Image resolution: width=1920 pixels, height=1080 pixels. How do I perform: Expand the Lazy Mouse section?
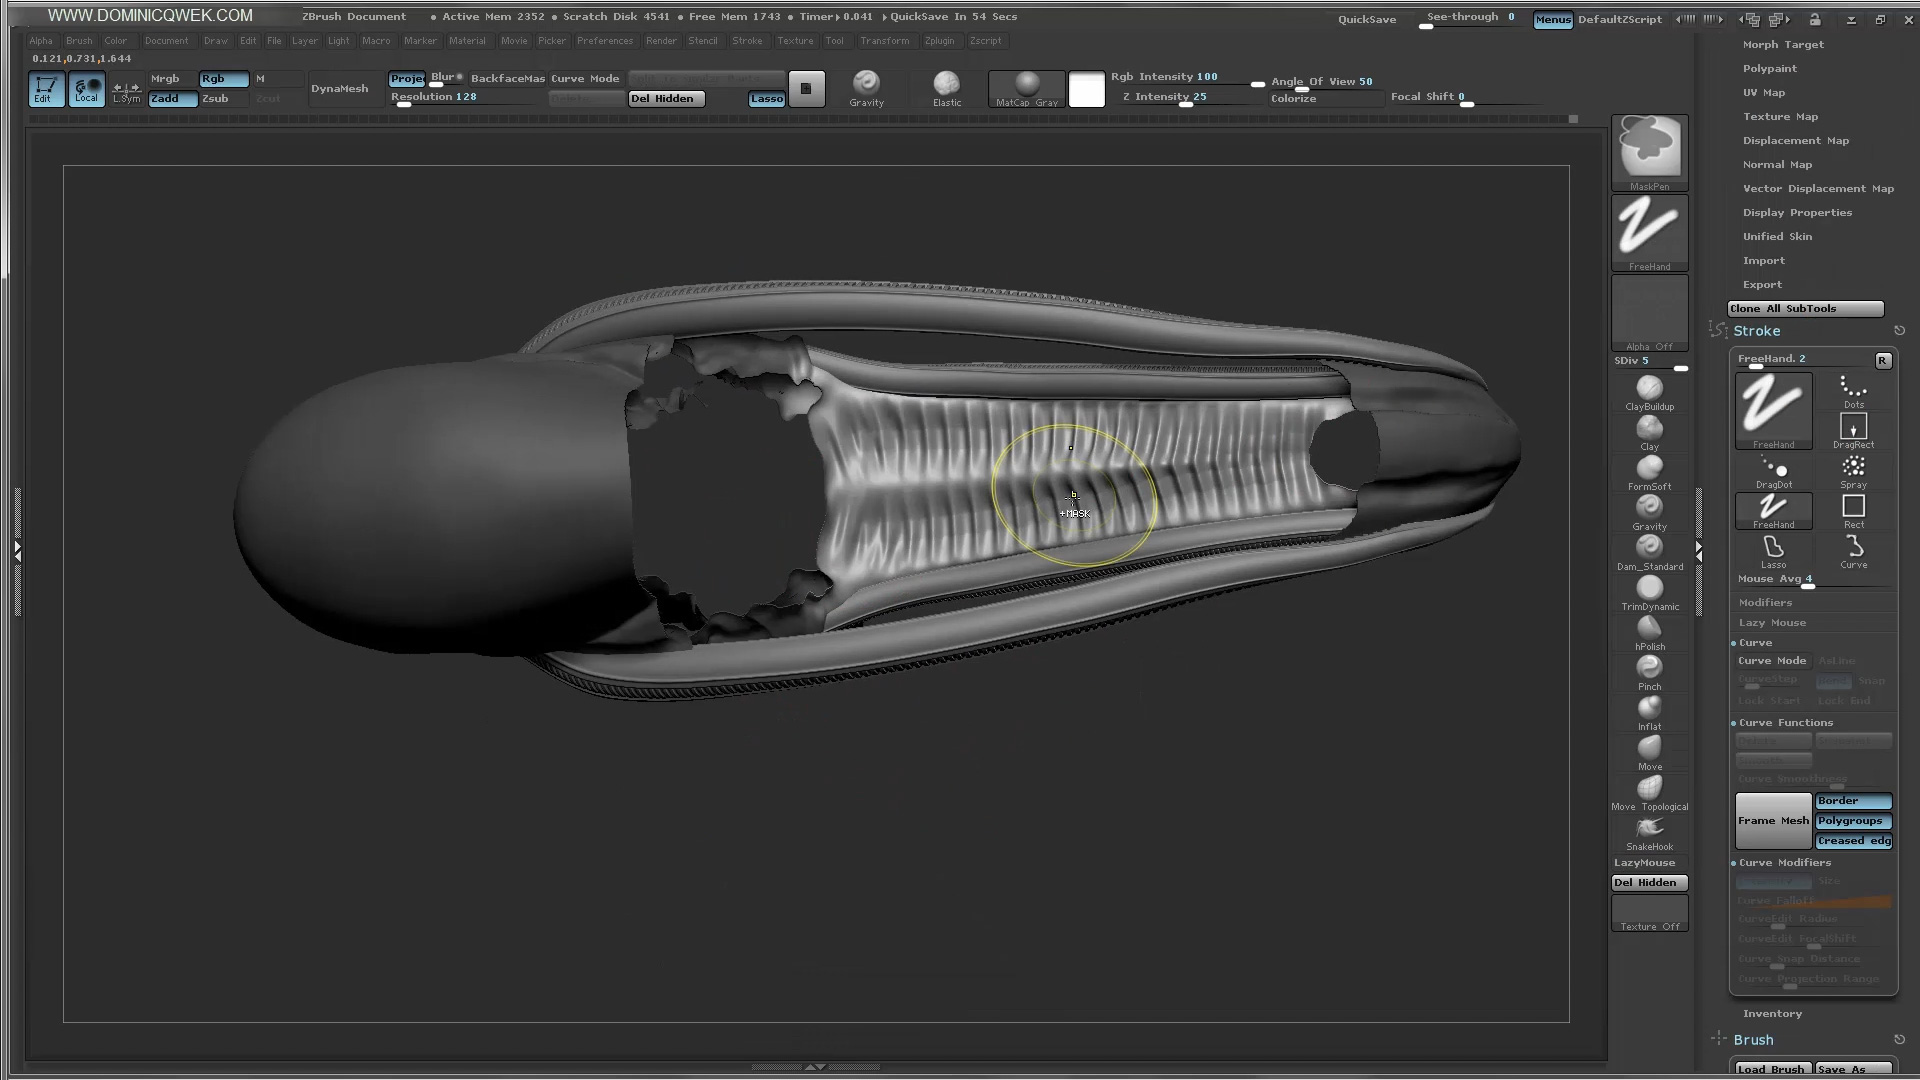tap(1772, 623)
